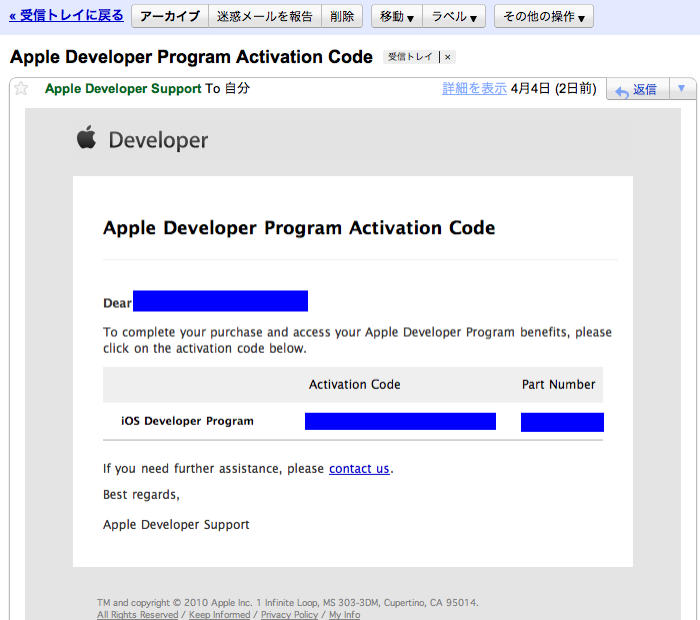Return to inbox via 受信トレイに戻る link

66,16
